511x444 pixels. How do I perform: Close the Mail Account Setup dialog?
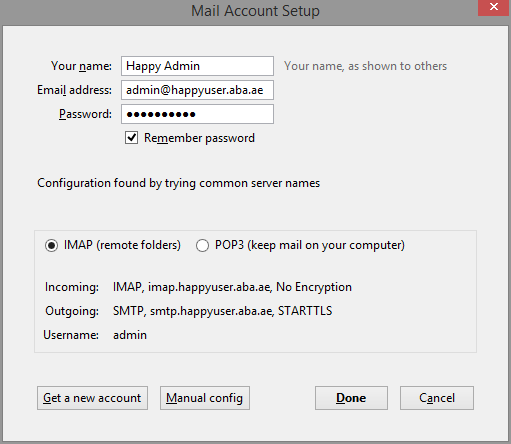coord(494,7)
